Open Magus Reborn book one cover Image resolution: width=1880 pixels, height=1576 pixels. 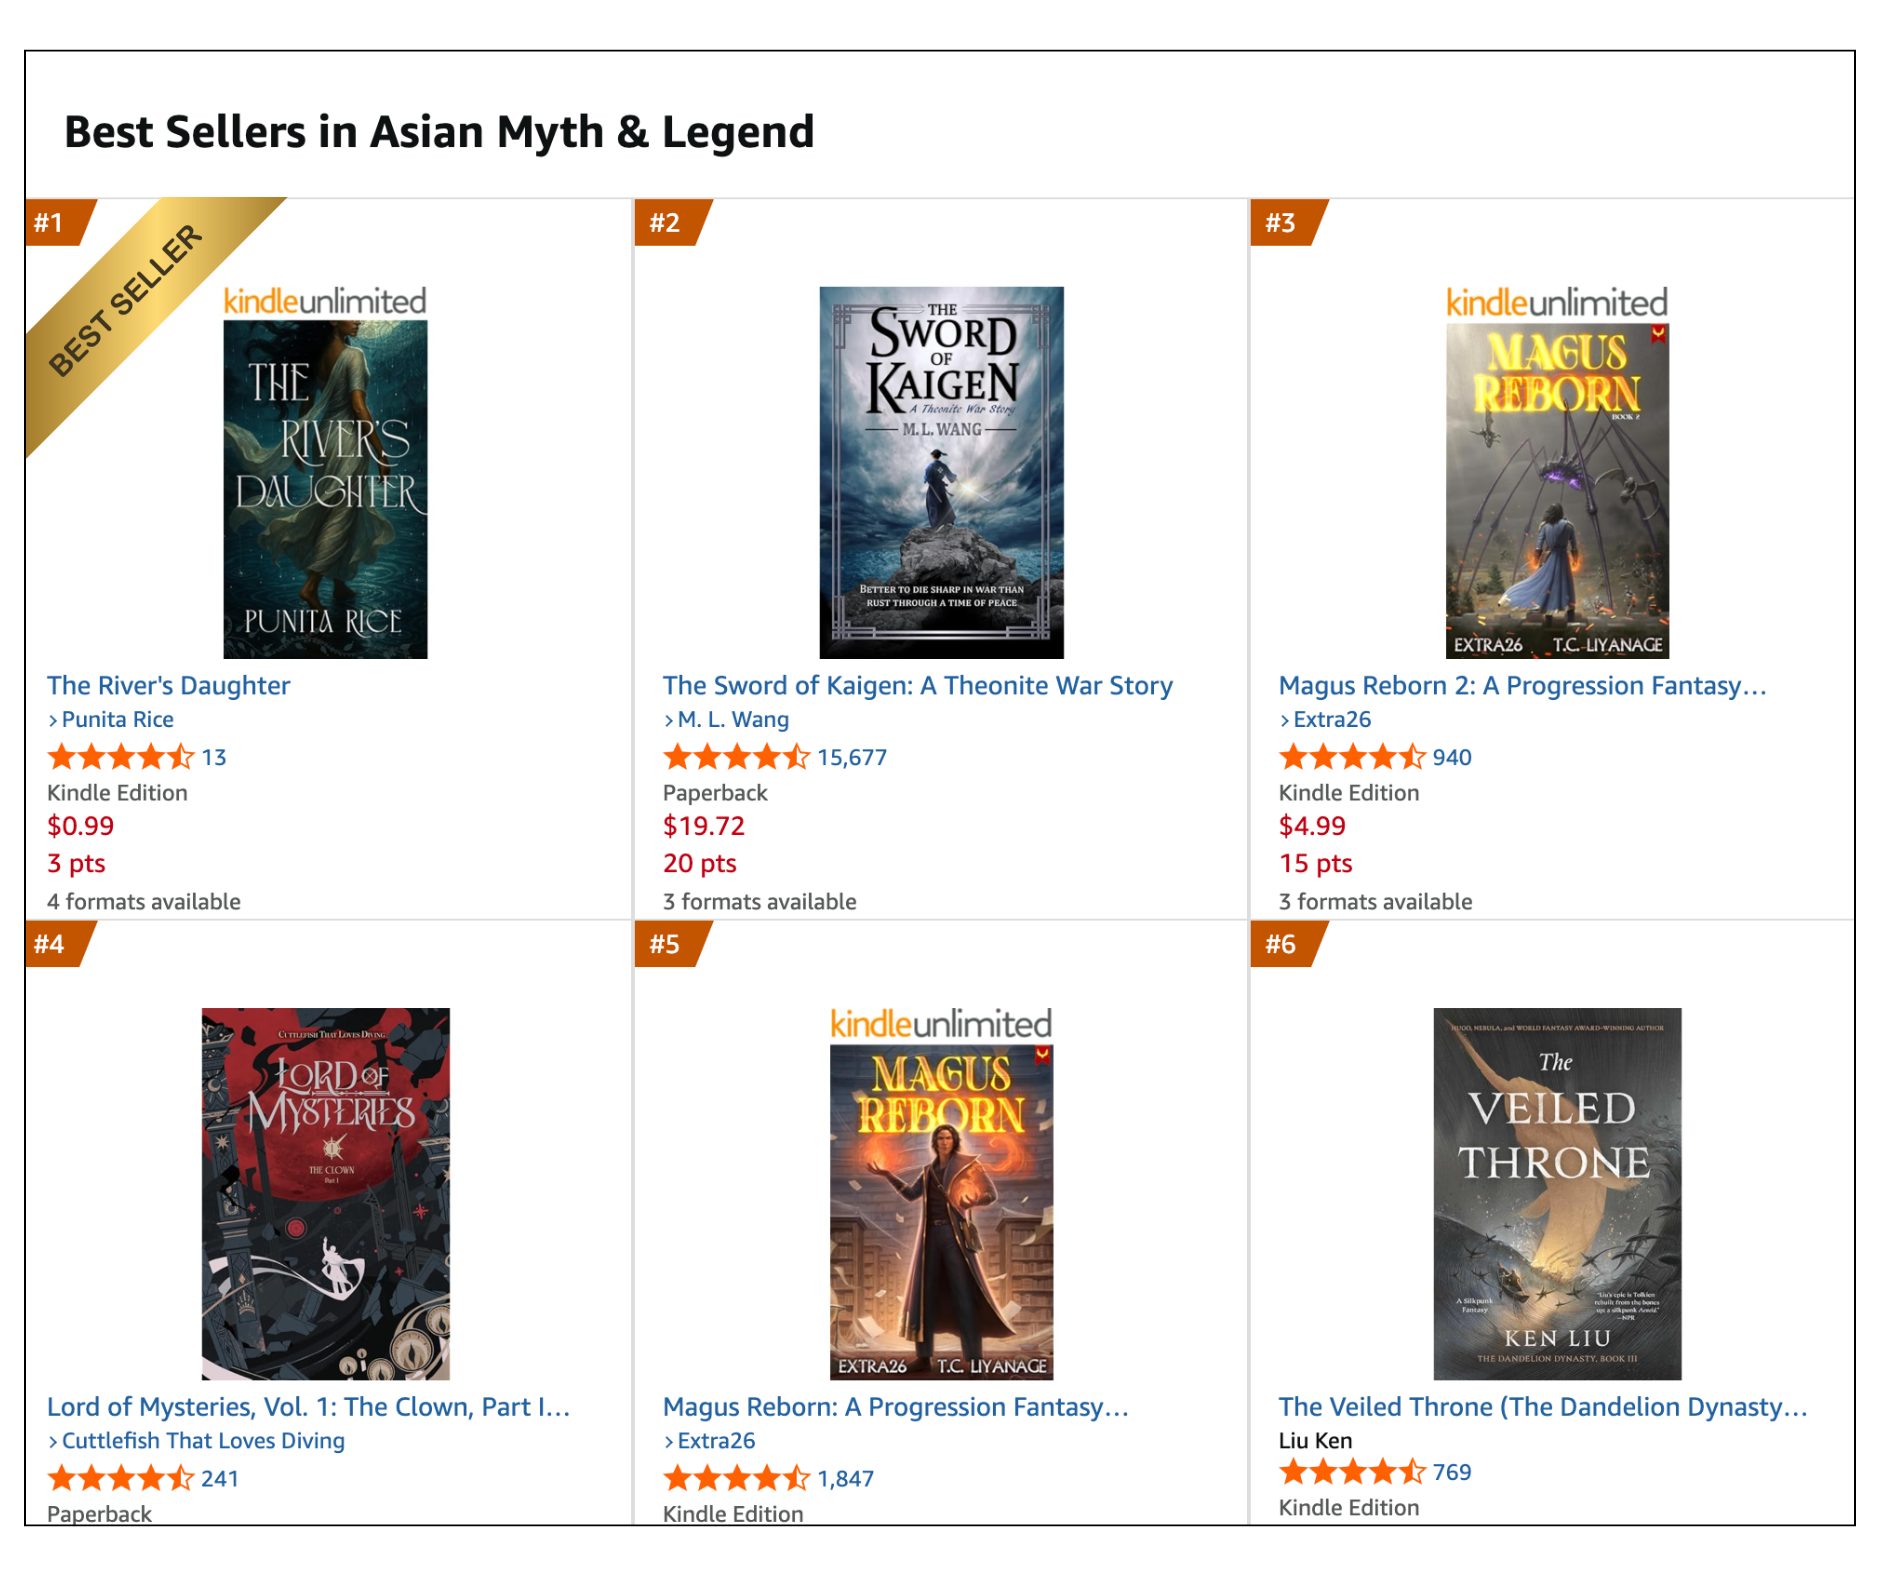(x=941, y=1212)
